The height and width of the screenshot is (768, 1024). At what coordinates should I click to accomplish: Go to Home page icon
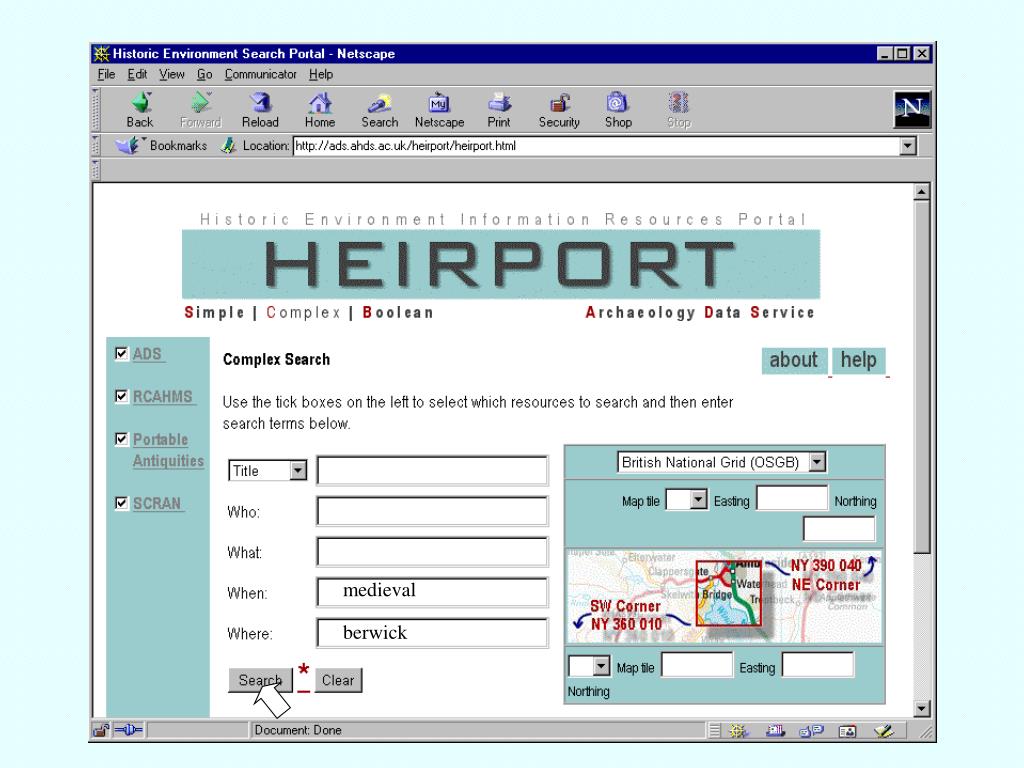click(320, 110)
